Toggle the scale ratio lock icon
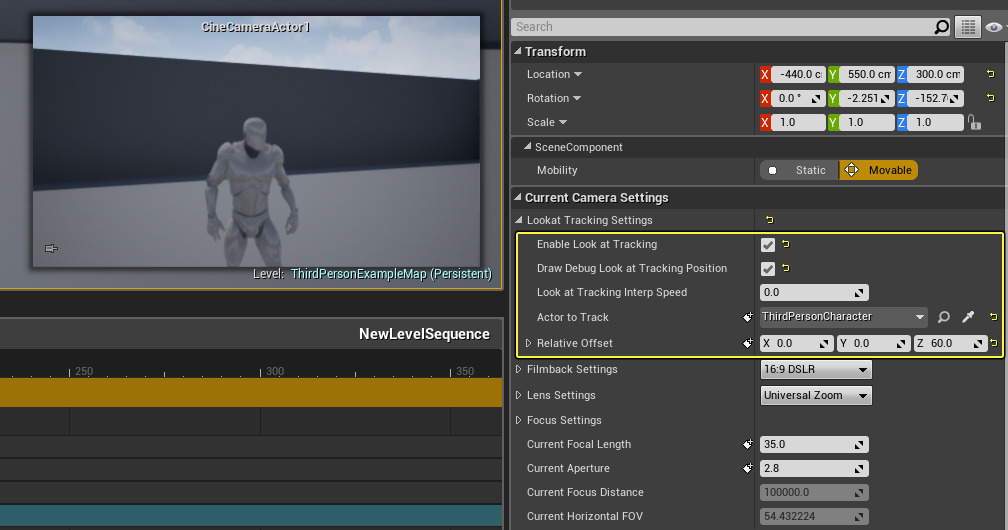 973,122
